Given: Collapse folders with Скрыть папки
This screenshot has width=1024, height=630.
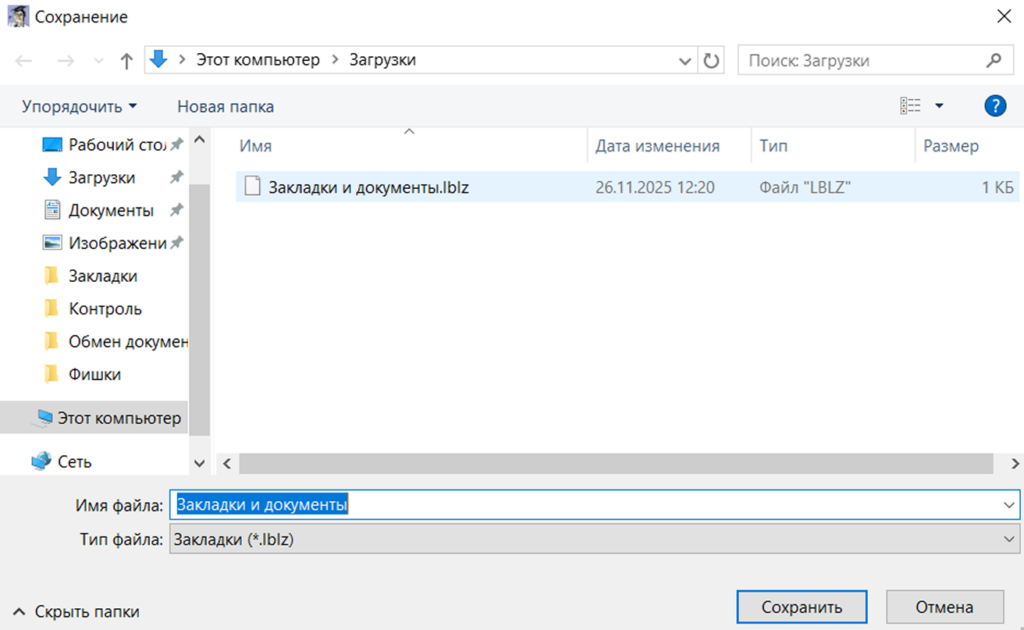Looking at the screenshot, I should [x=76, y=612].
